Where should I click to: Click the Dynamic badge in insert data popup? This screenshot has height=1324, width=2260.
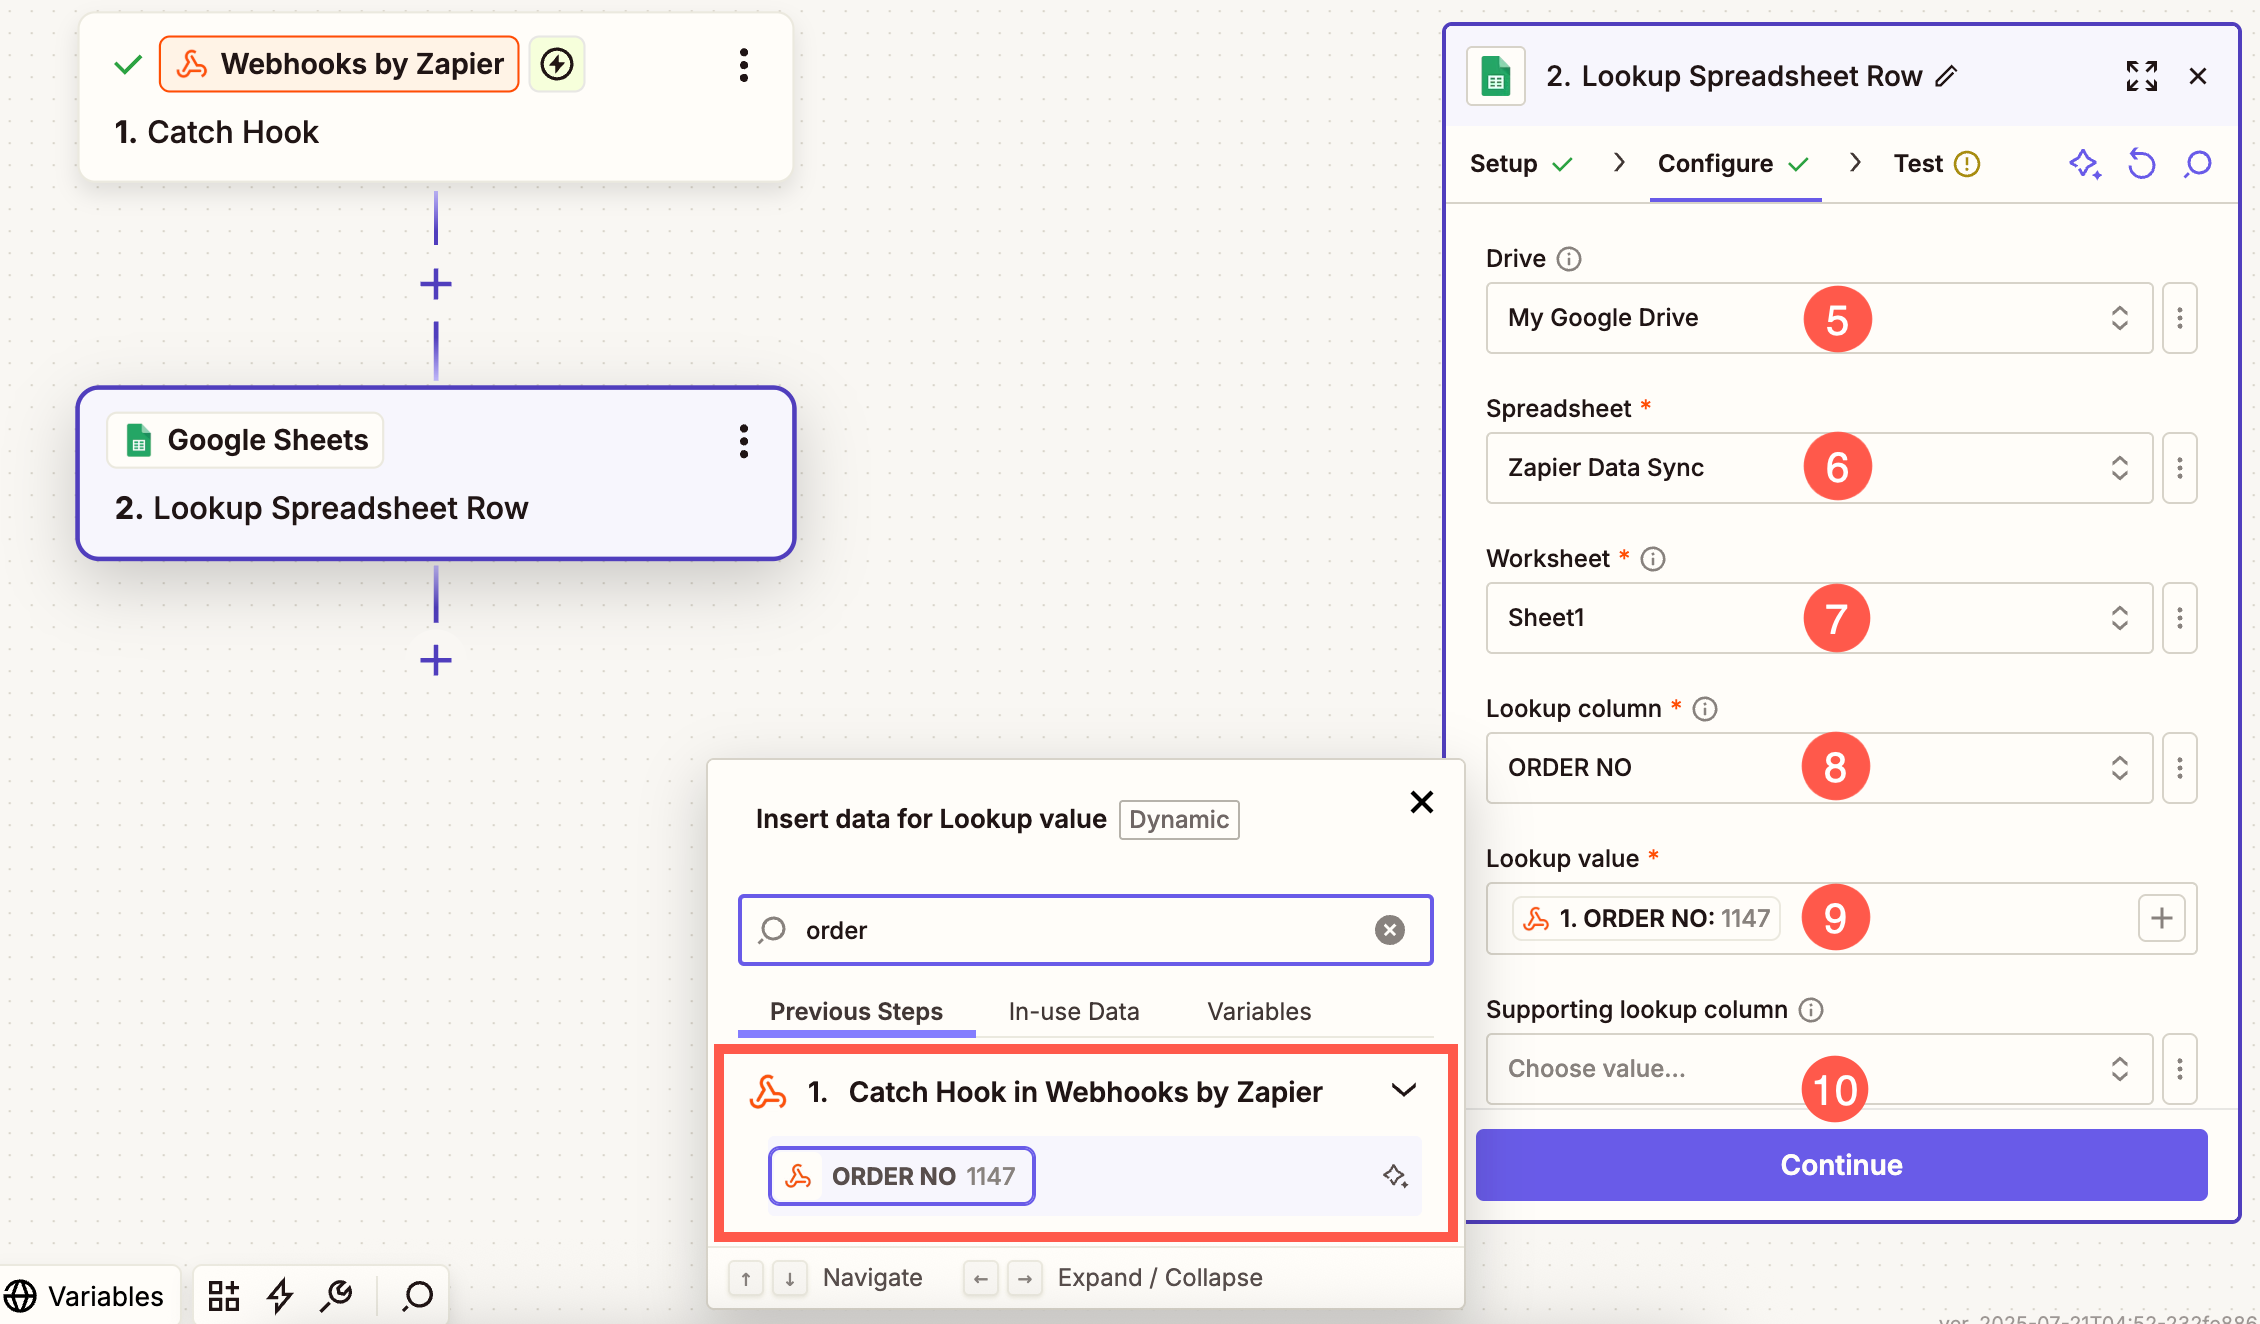click(x=1179, y=820)
